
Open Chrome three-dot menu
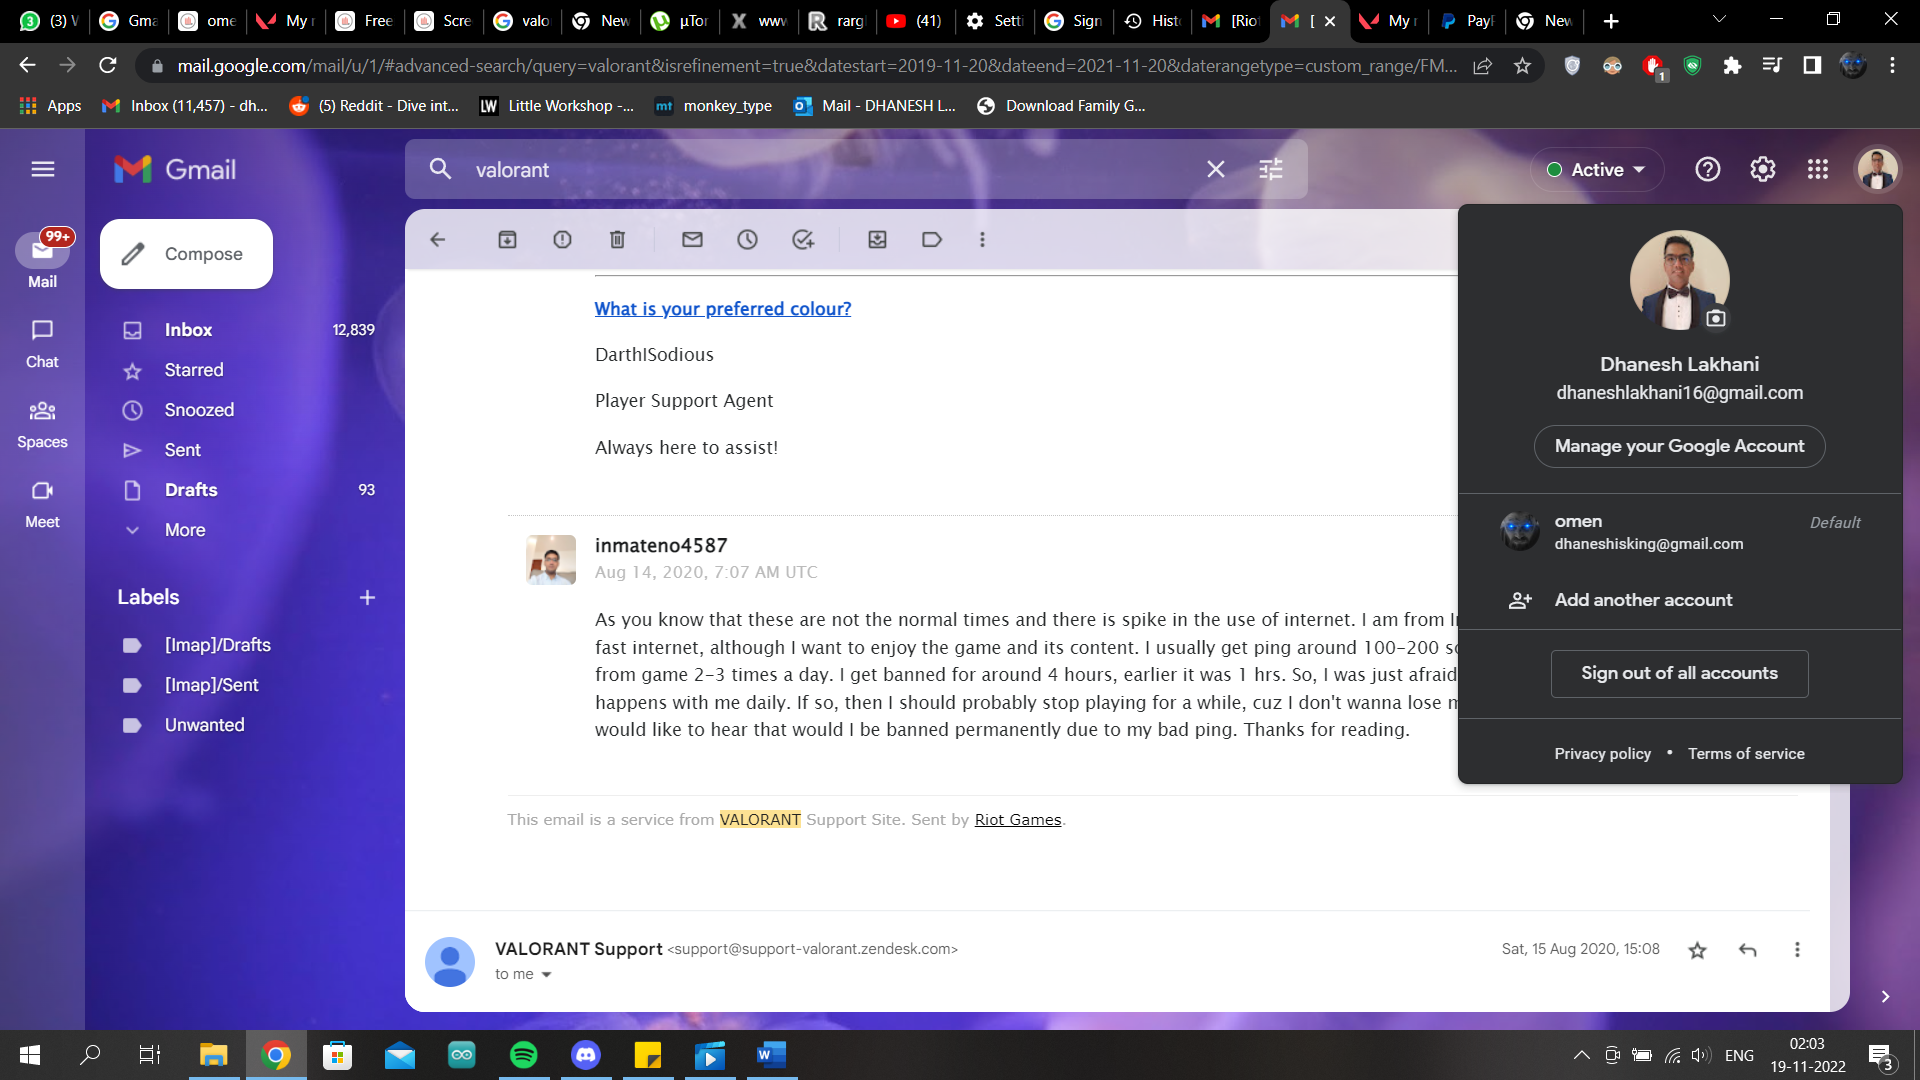click(x=1893, y=66)
